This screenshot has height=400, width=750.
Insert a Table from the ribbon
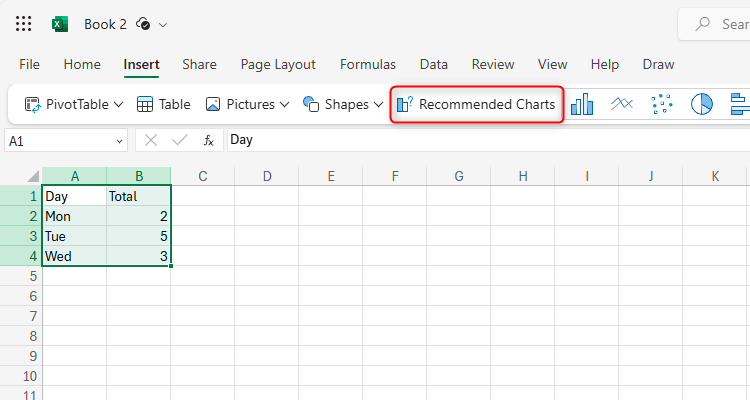(163, 104)
